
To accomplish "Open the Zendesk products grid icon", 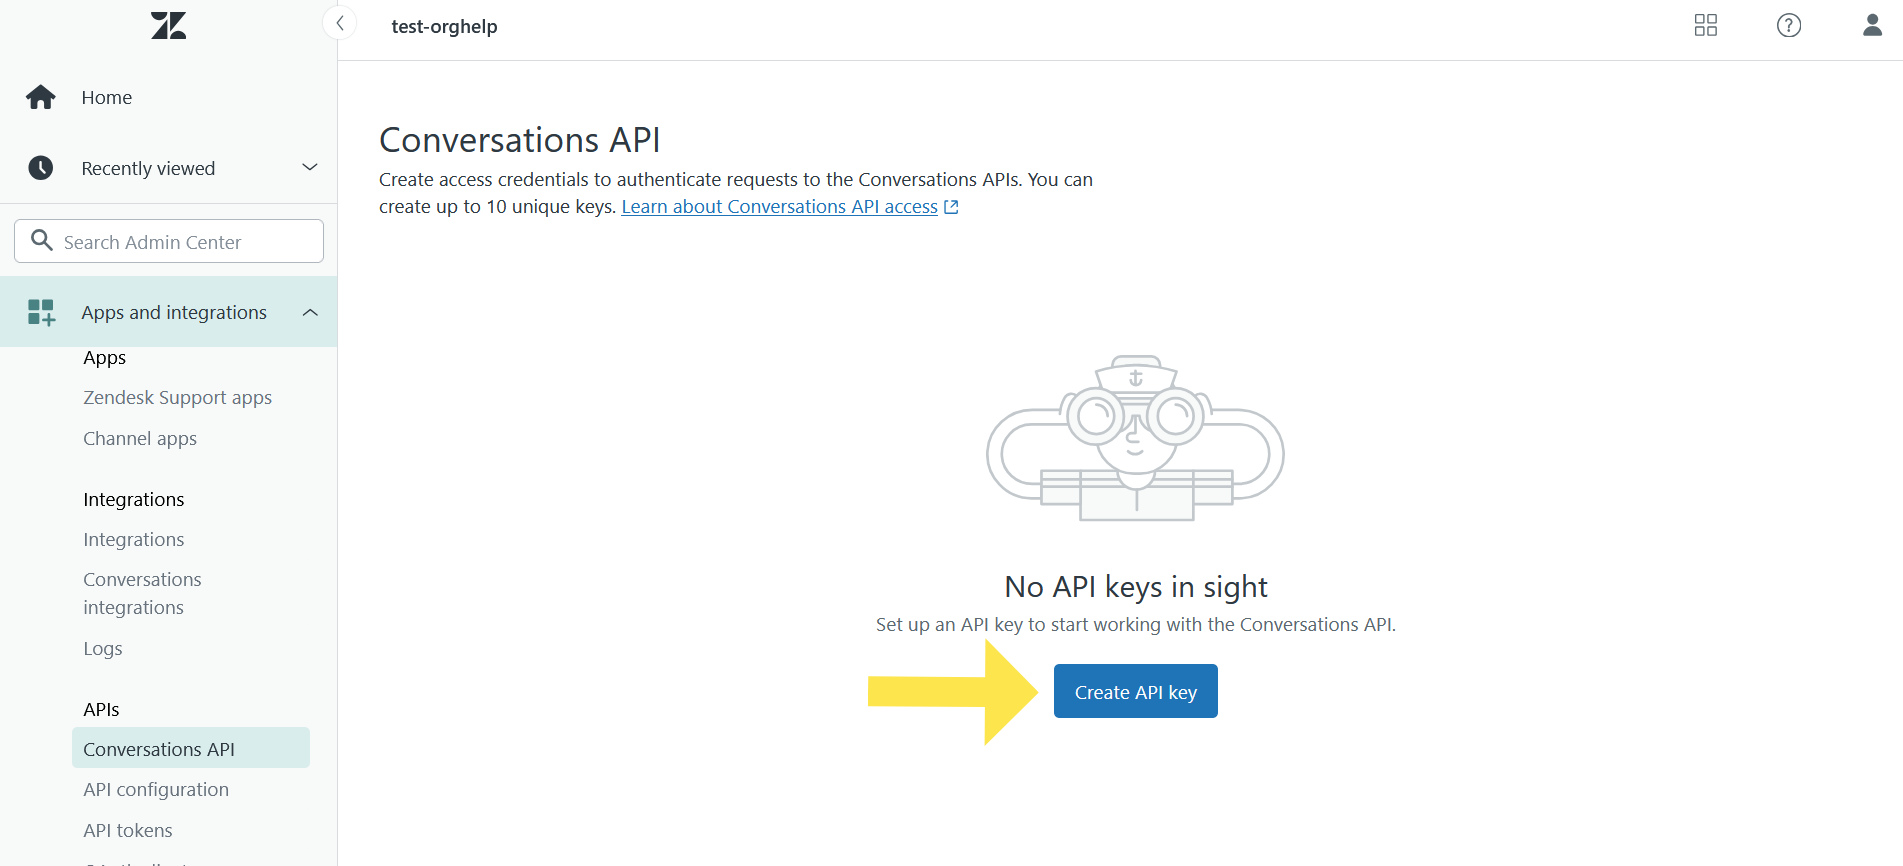I will pos(1705,26).
